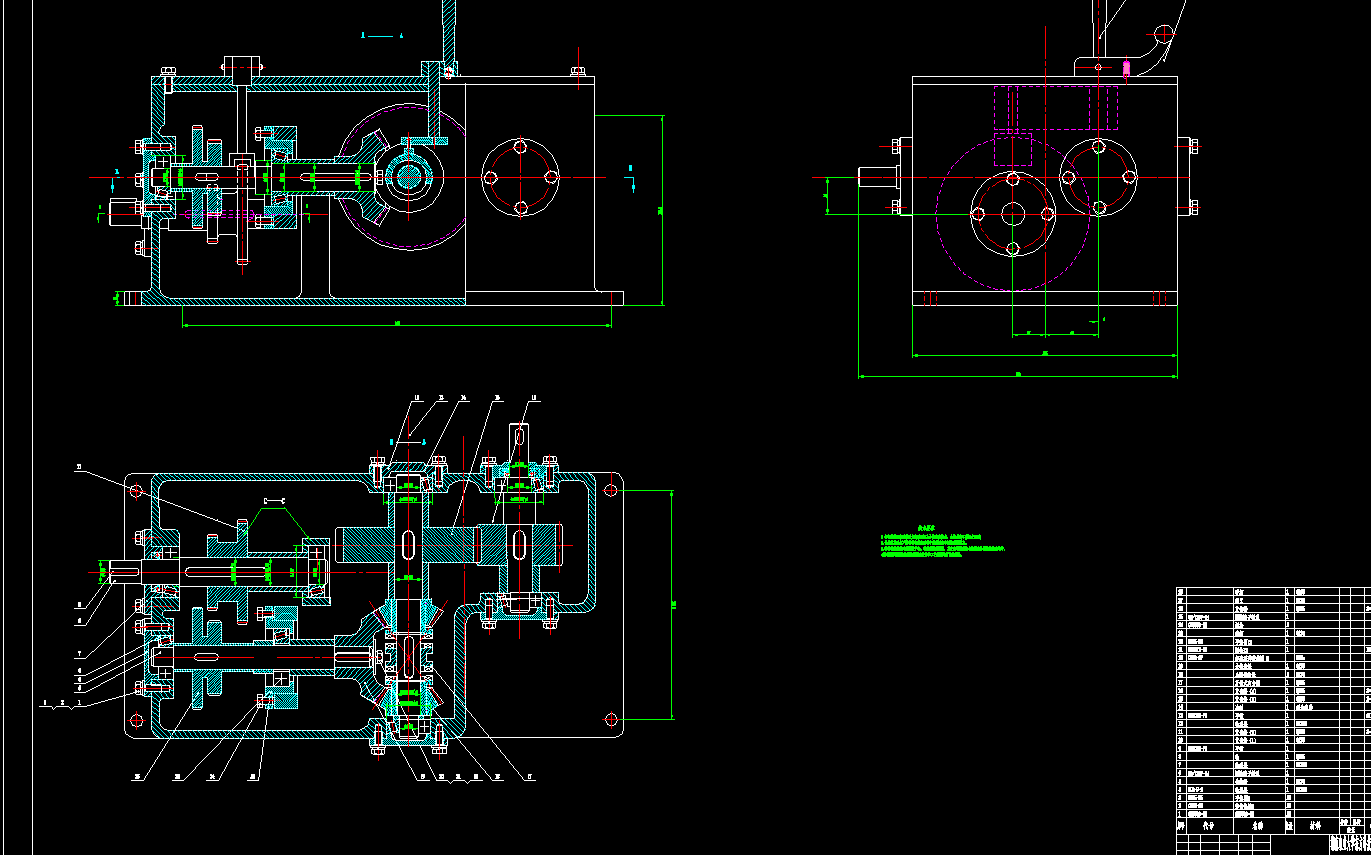This screenshot has width=1371, height=855.
Task: Click the parts list table in the bottom-right corner
Action: click(x=1273, y=720)
